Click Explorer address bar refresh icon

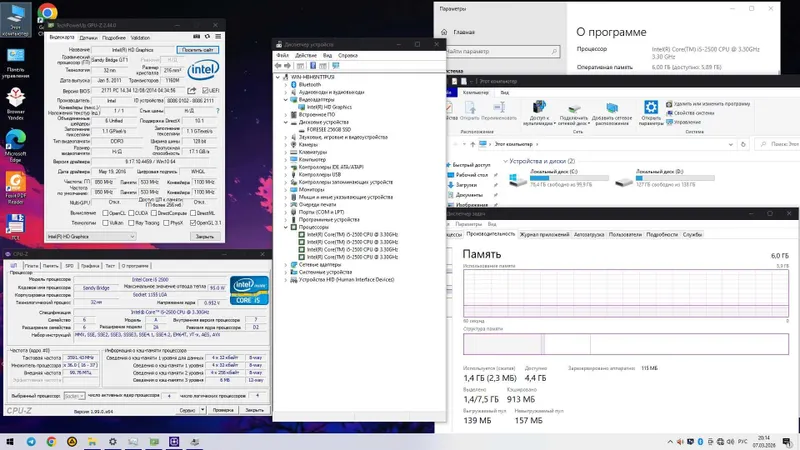click(743, 144)
